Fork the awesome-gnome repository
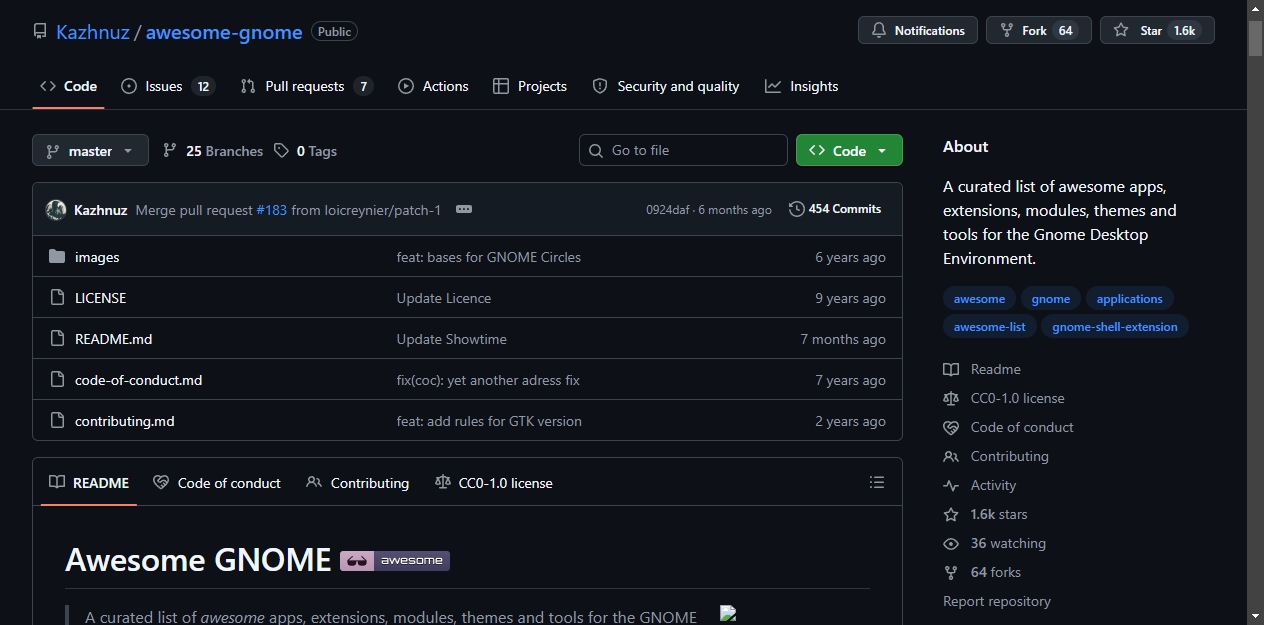 pos(1038,31)
